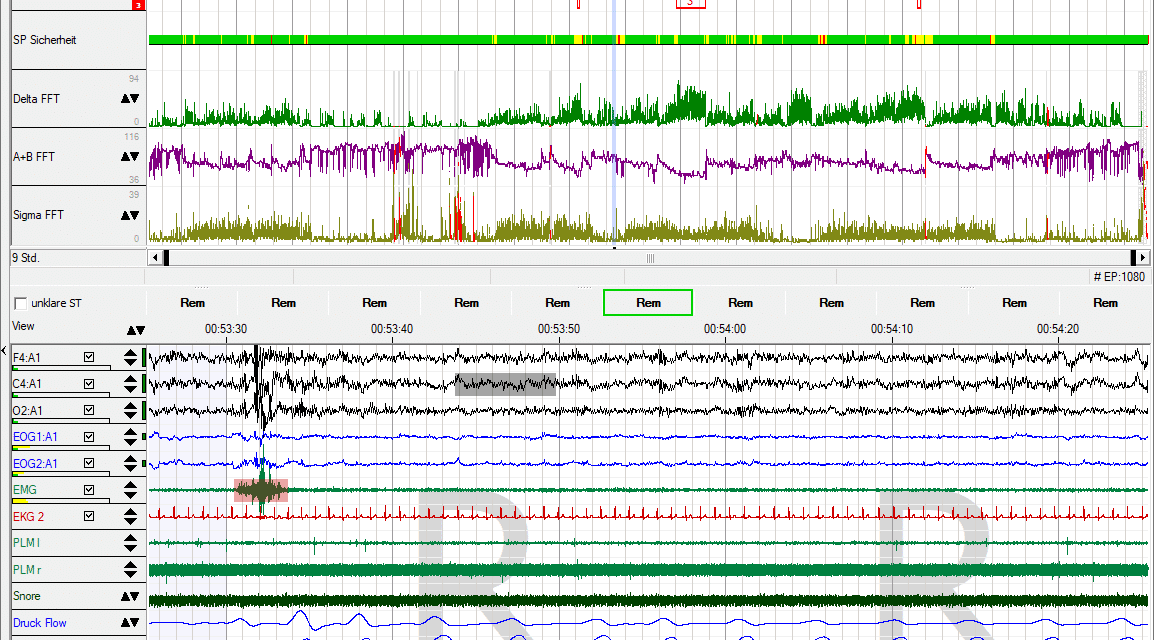Uncheck the F4:A1 channel checkbox

pyautogui.click(x=89, y=357)
